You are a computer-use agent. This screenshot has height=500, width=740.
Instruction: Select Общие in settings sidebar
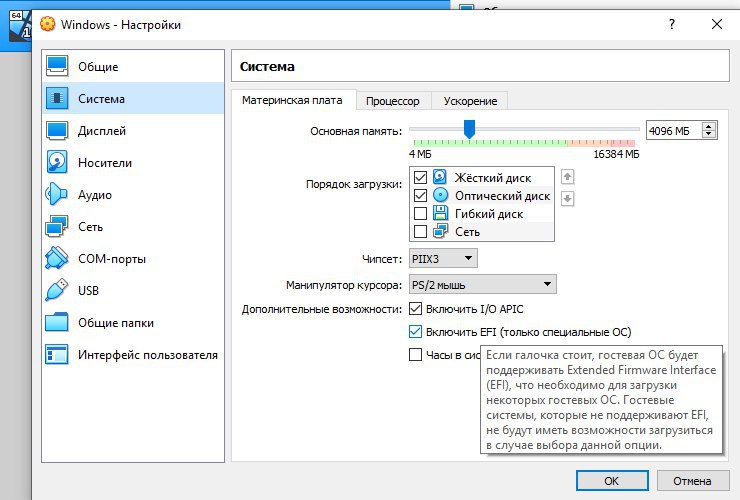133,66
